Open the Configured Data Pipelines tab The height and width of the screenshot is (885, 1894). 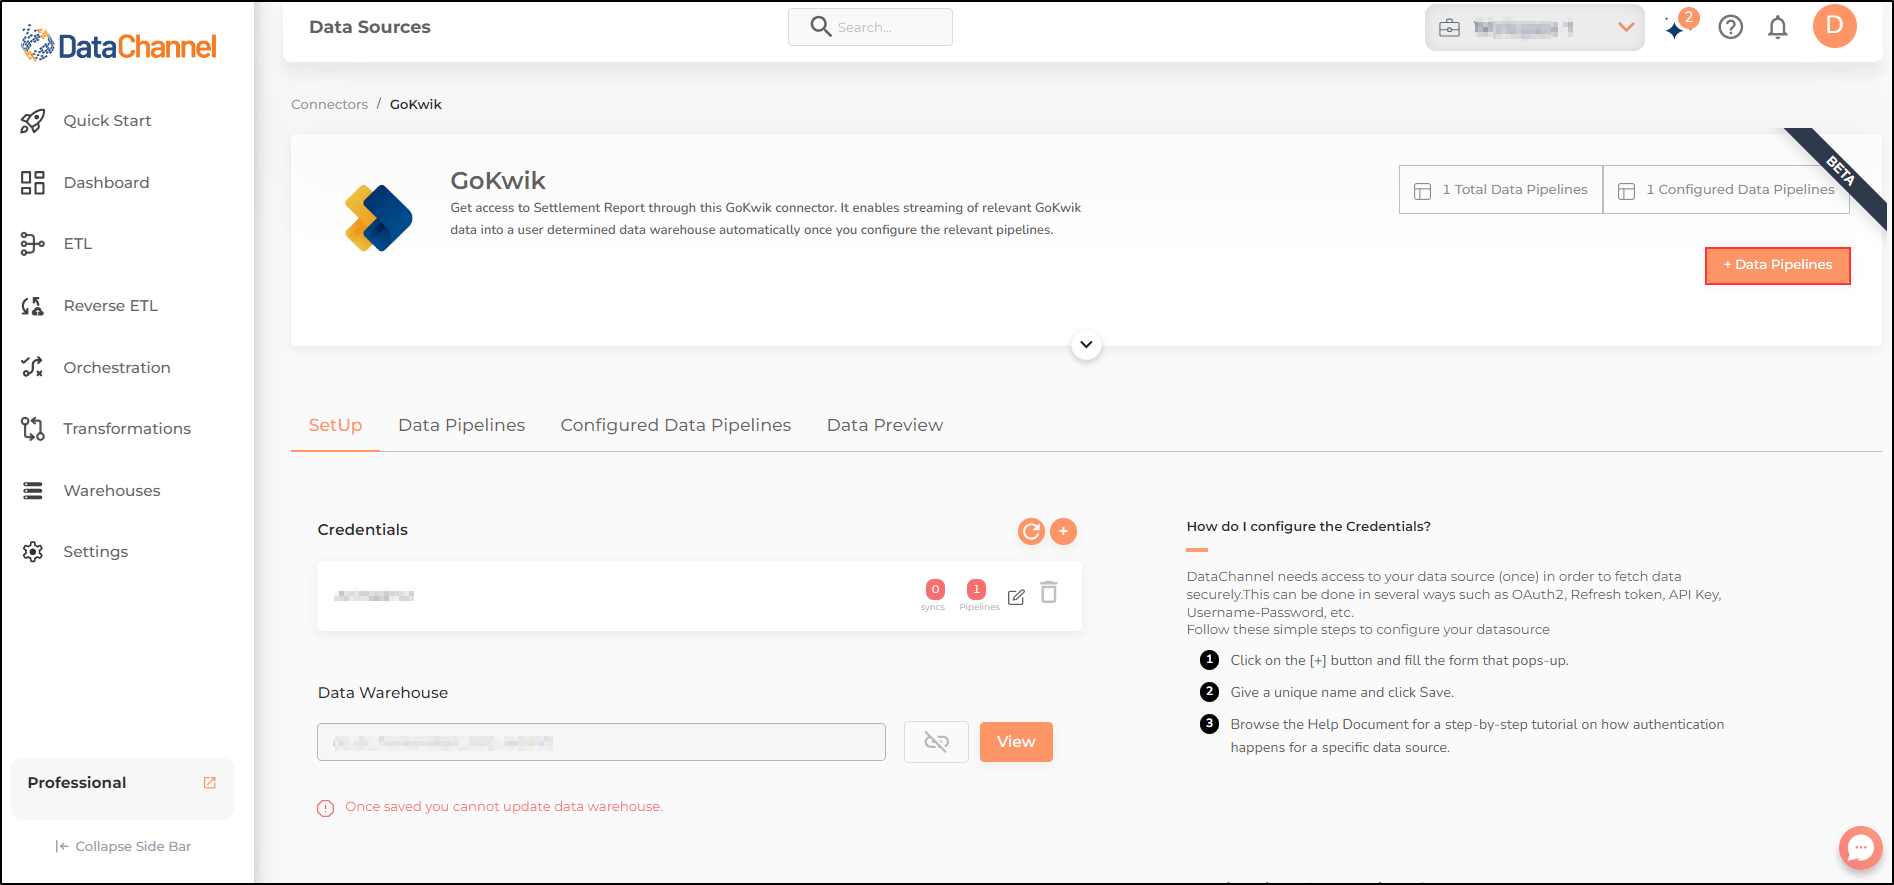(676, 425)
